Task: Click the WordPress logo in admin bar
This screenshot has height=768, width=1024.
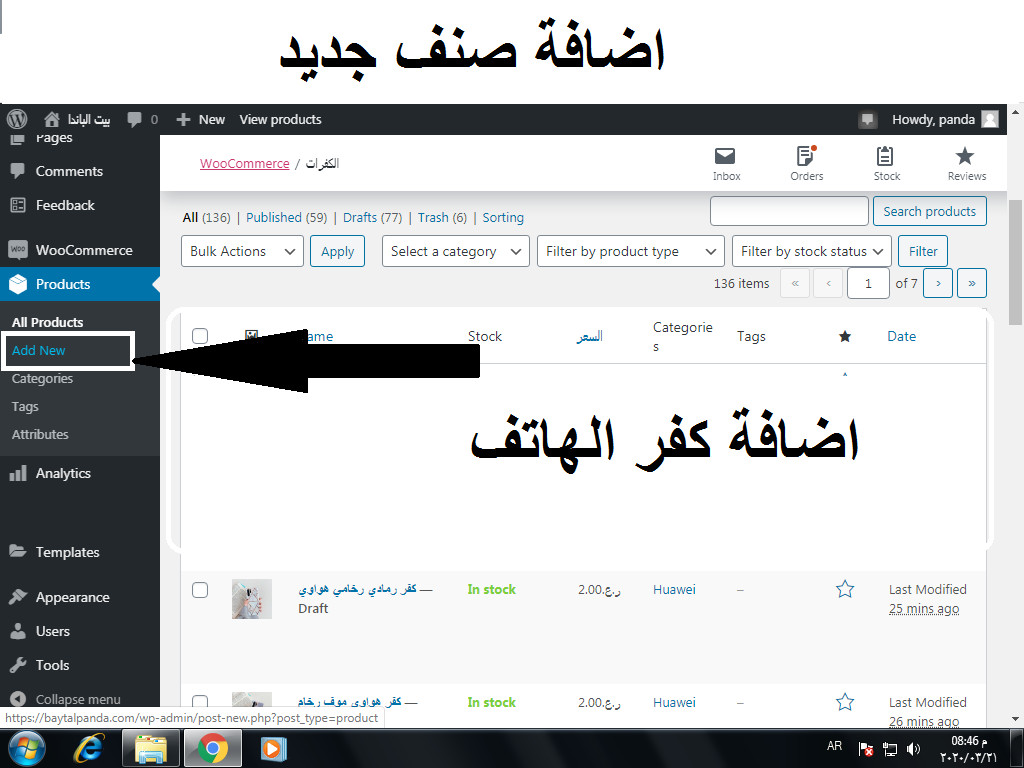Action: pos(17,119)
